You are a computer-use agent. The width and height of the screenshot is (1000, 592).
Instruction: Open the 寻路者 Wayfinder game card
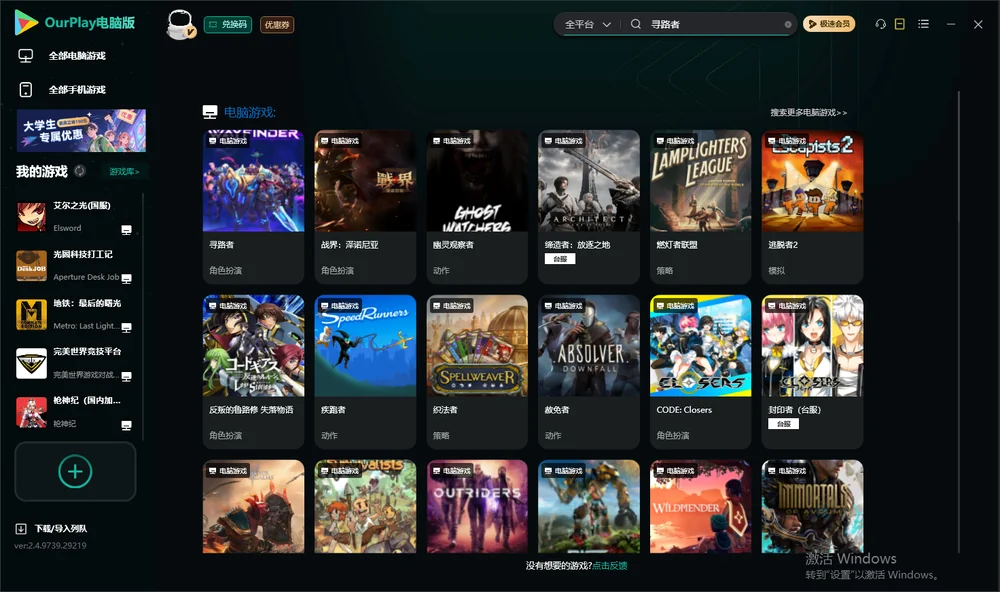click(253, 207)
